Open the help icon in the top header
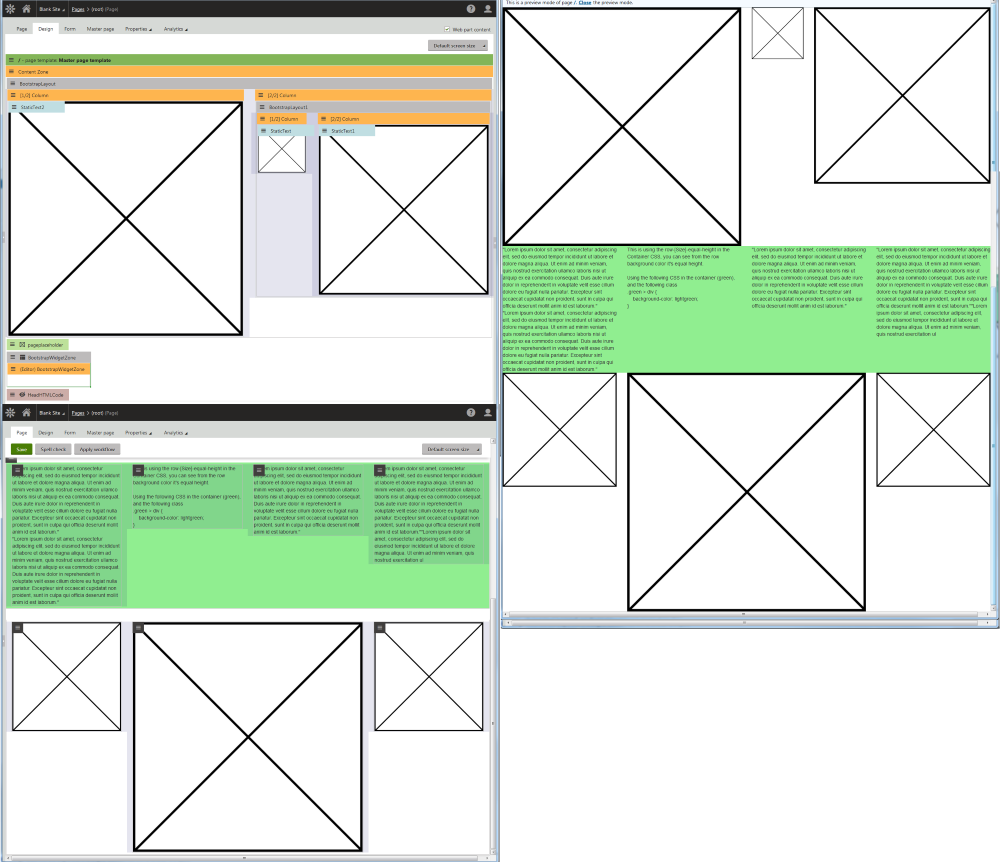This screenshot has height=862, width=1000. (x=470, y=8)
